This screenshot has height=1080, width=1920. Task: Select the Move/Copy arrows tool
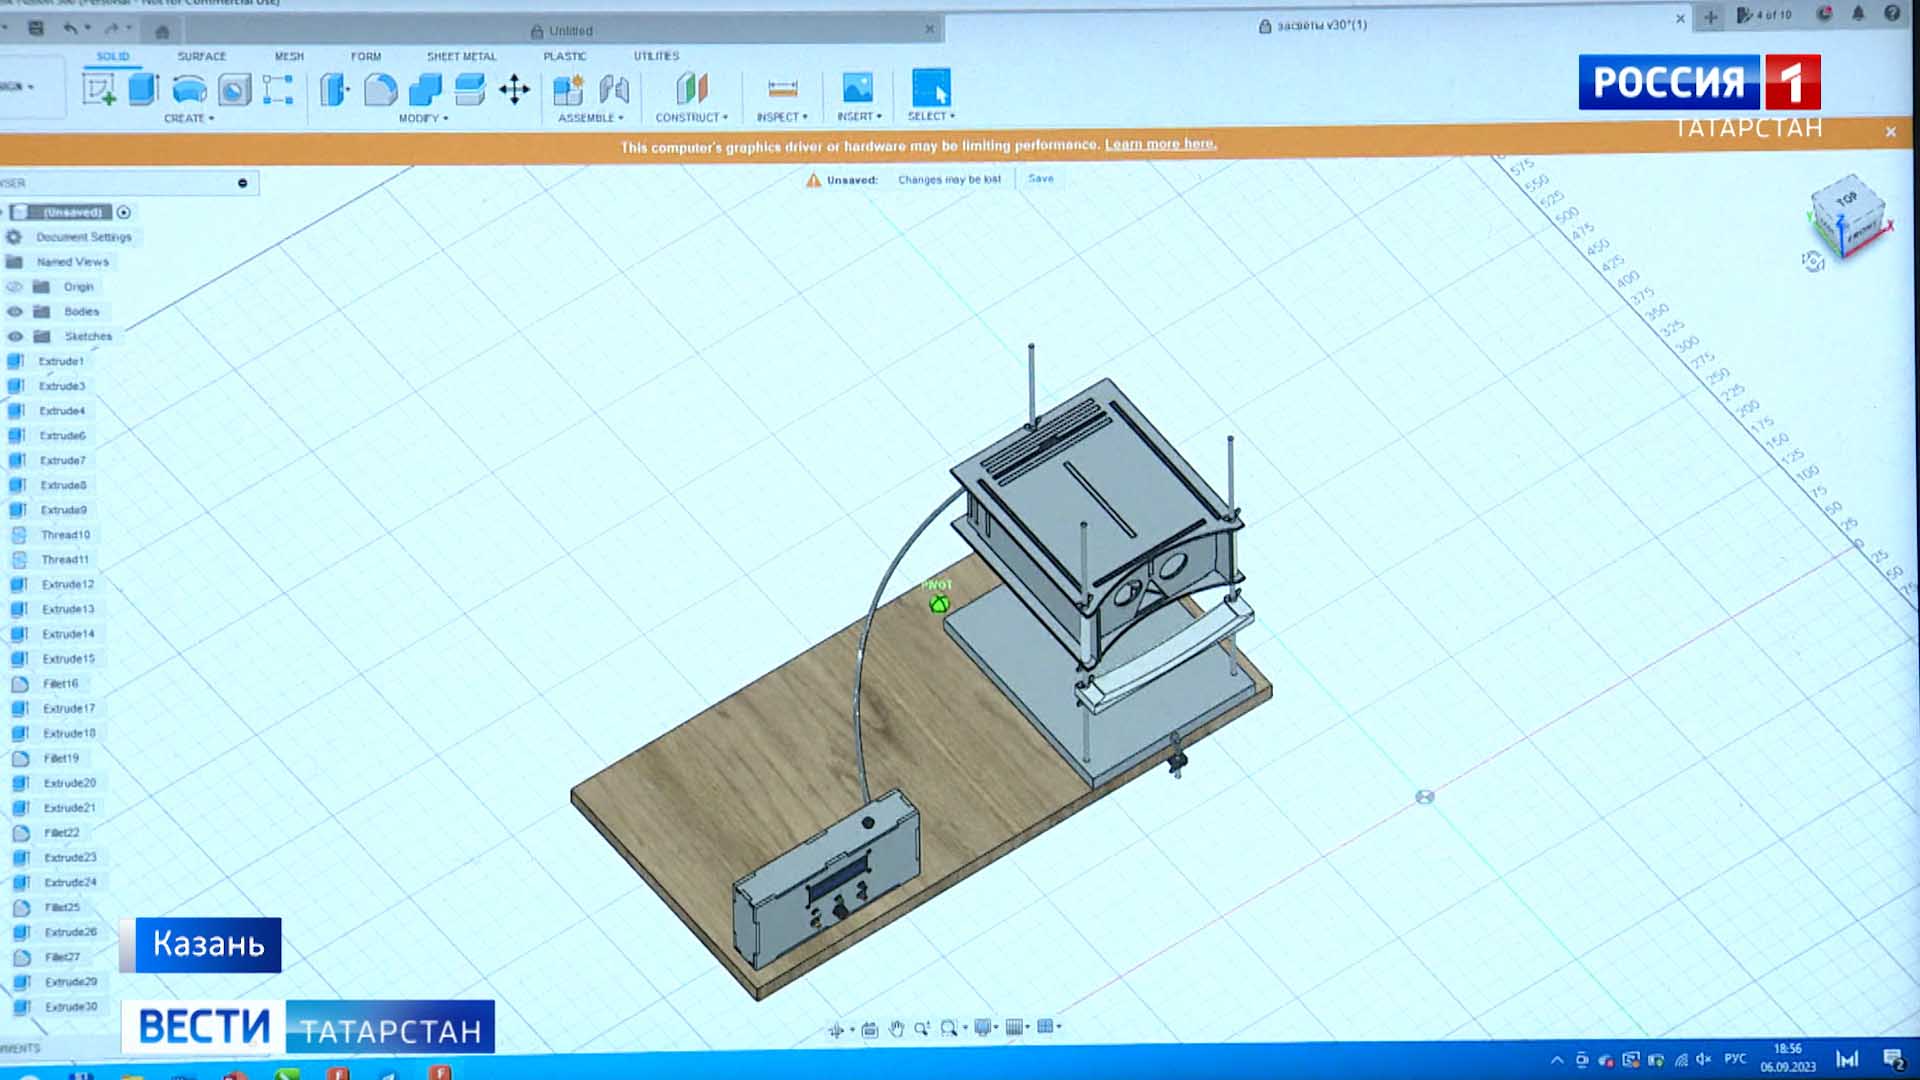click(515, 90)
